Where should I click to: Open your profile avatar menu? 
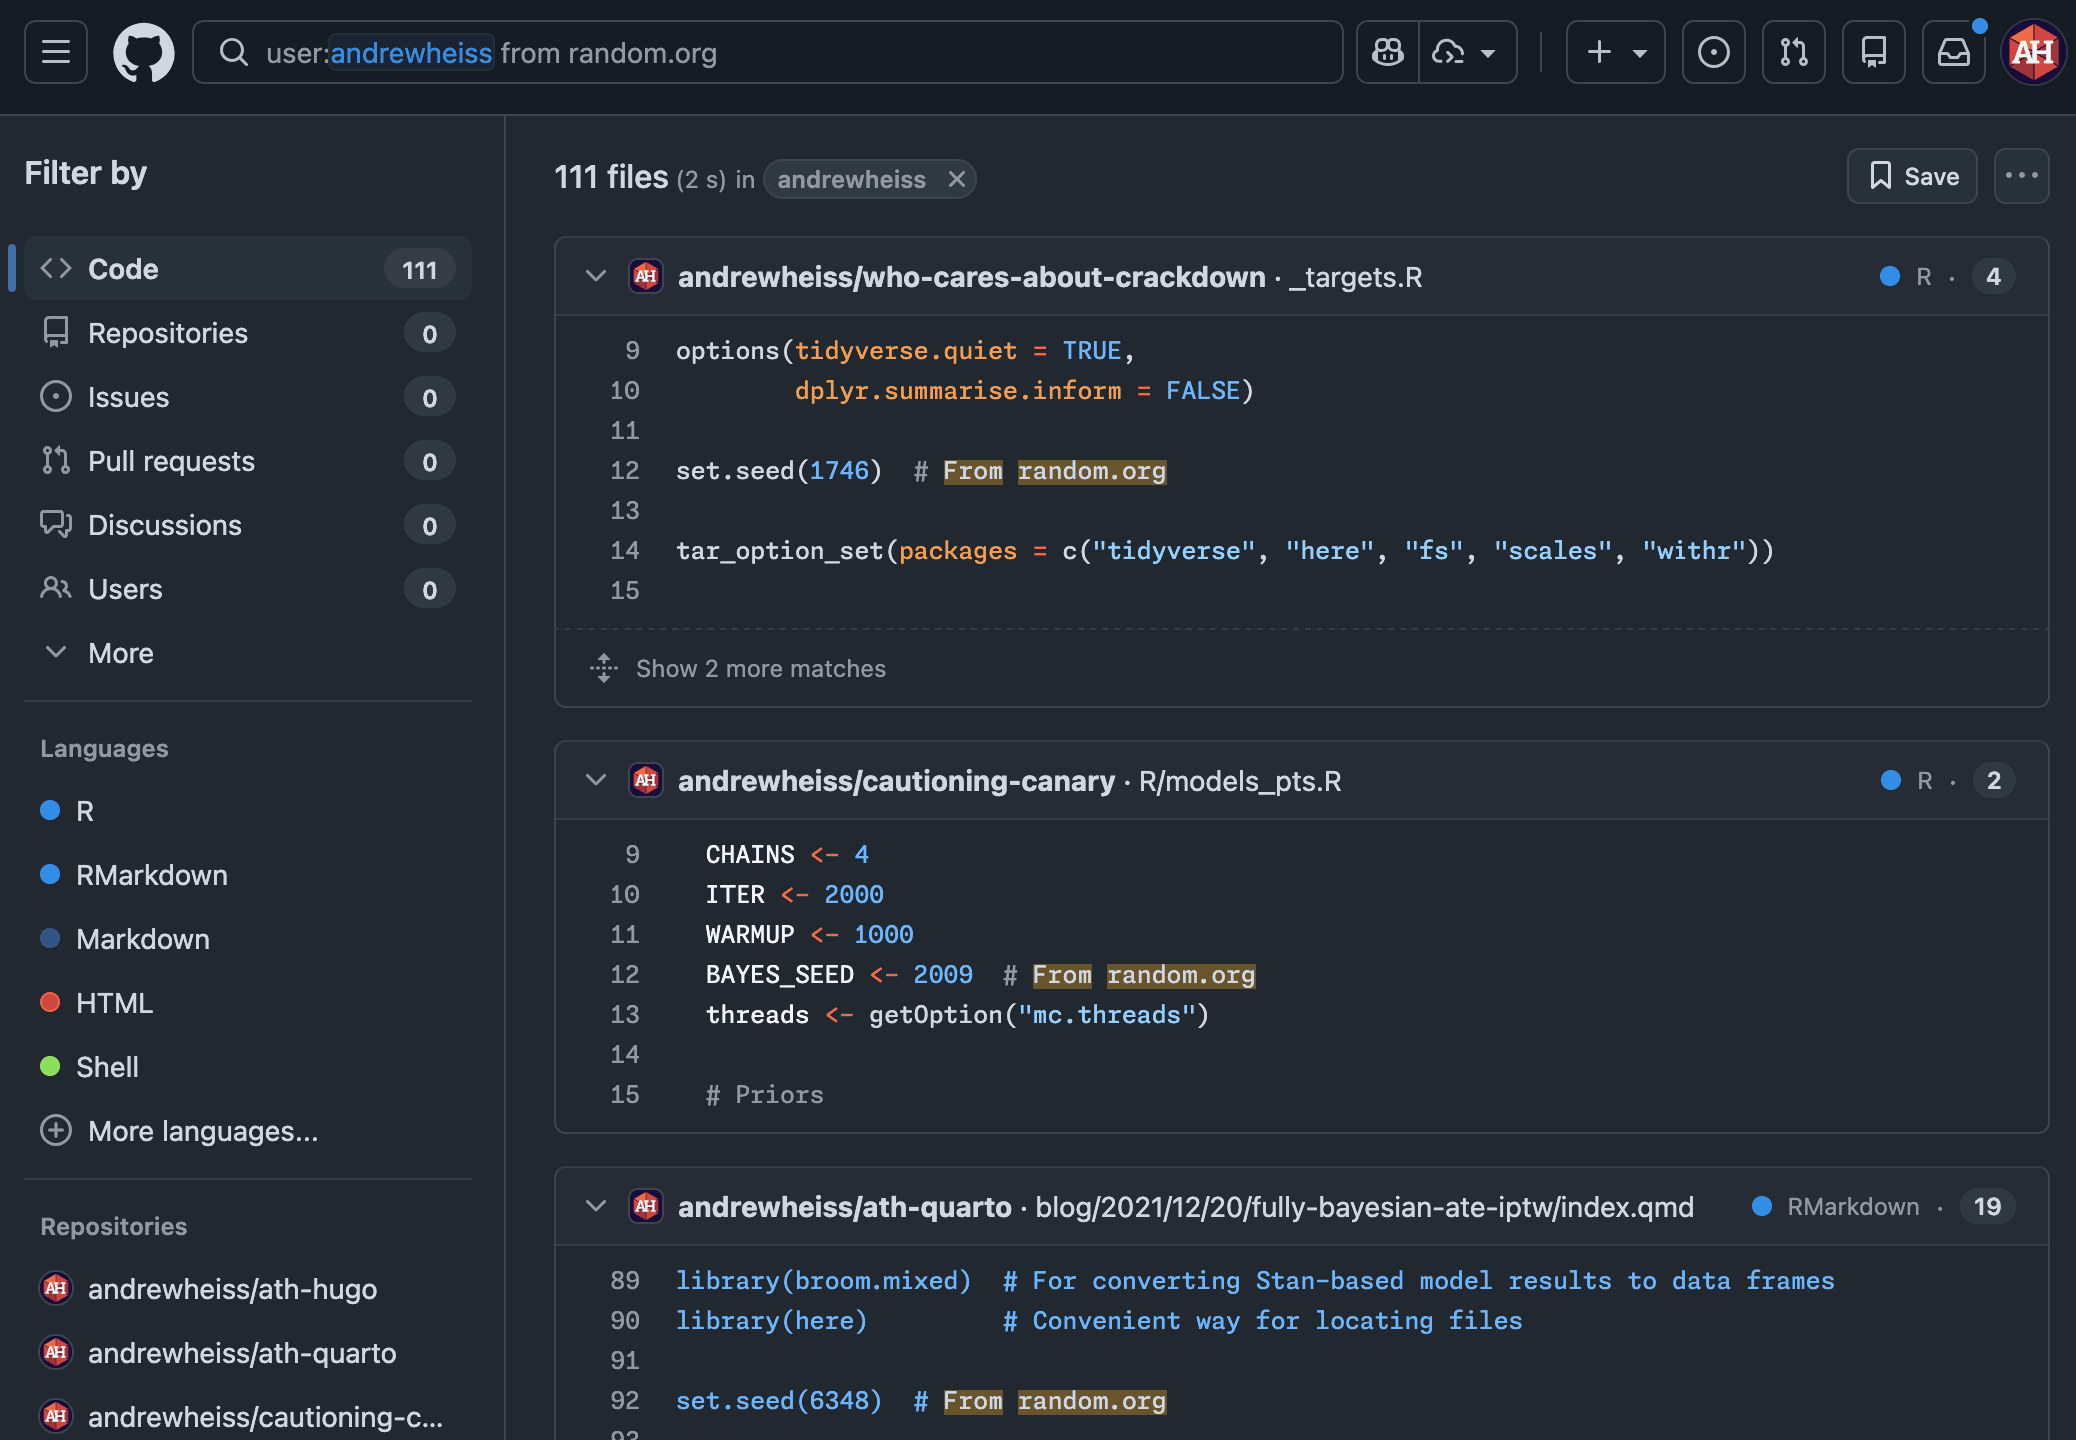point(2032,52)
